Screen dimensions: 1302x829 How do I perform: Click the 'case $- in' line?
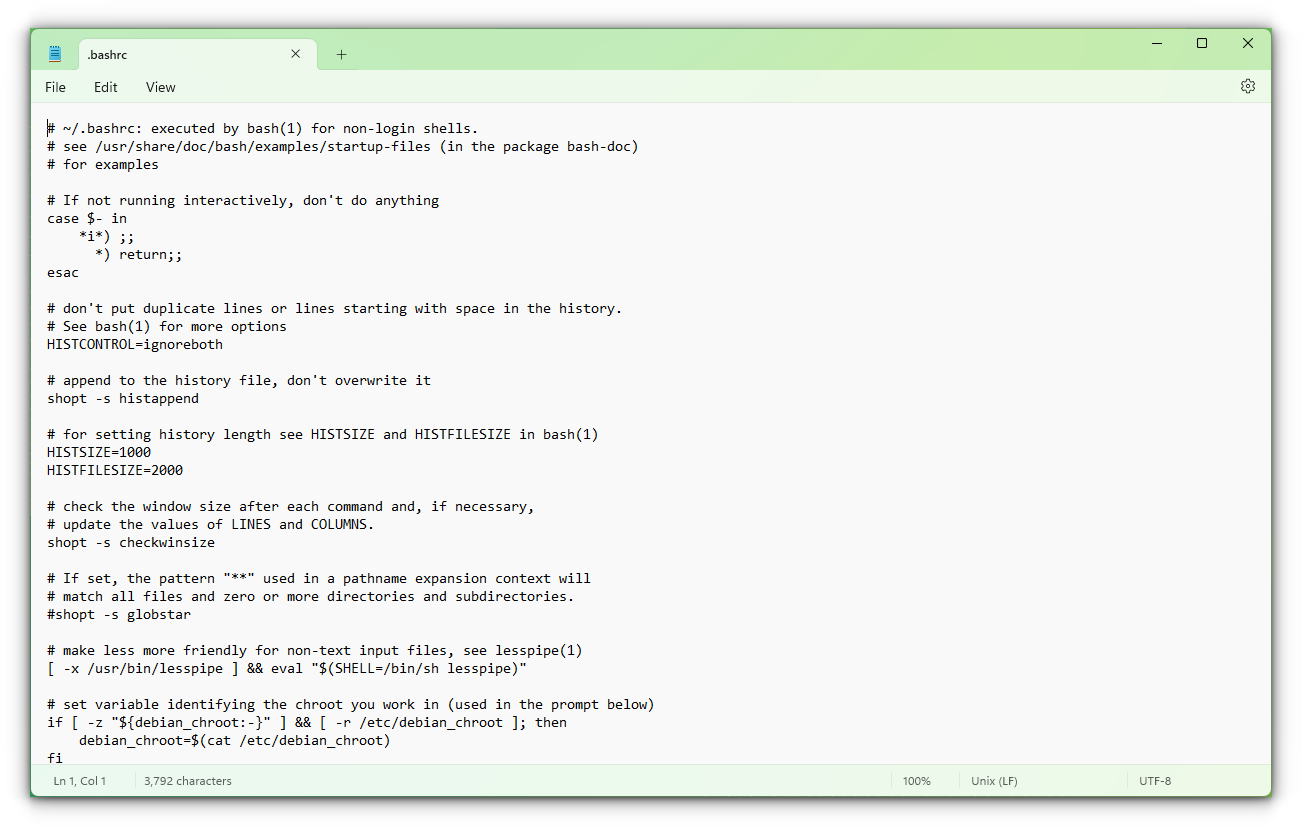(87, 218)
